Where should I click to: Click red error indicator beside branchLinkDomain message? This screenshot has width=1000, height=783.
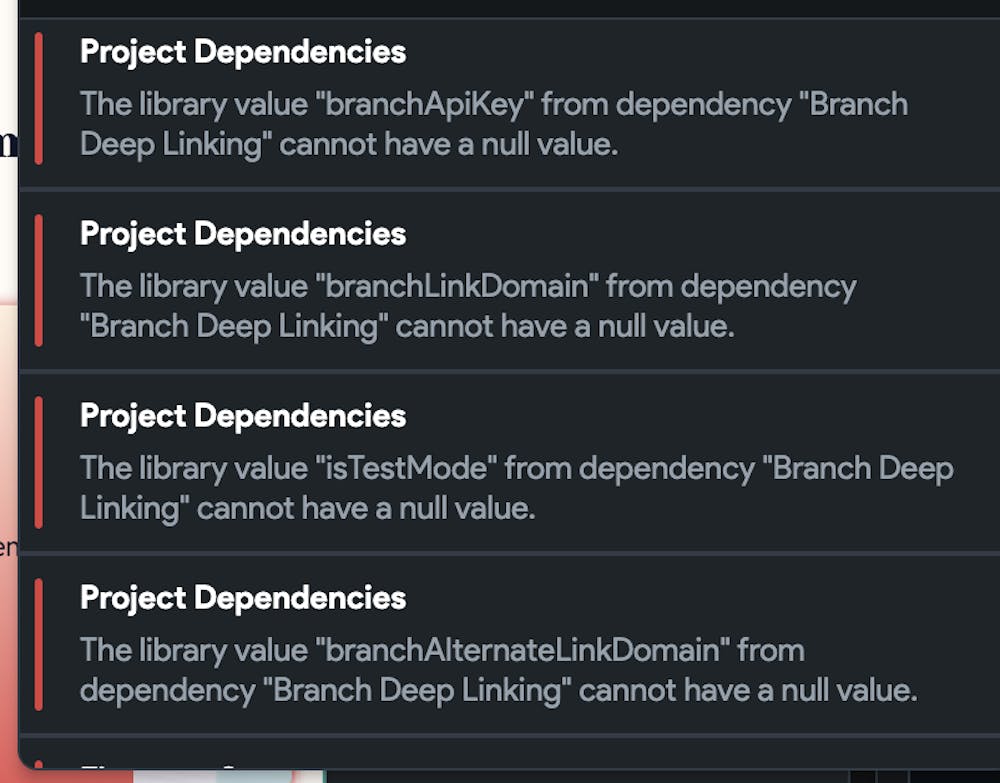coord(38,280)
